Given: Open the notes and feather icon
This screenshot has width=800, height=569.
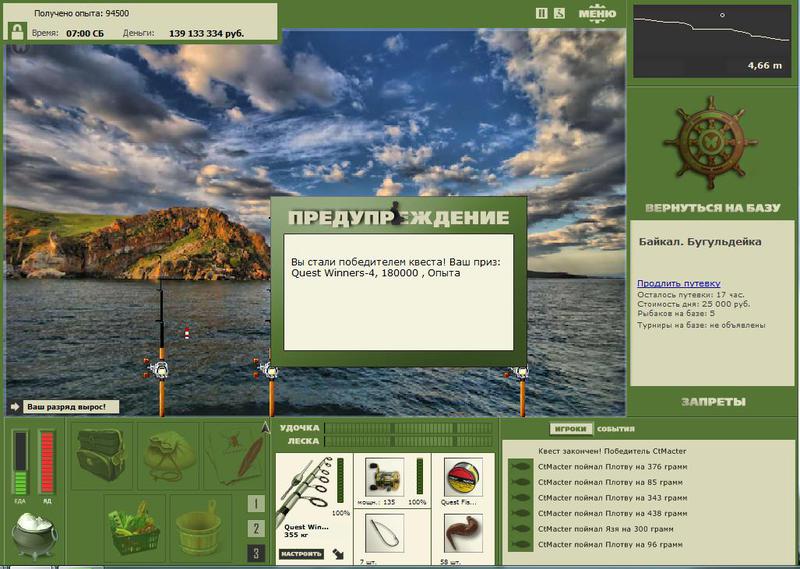Looking at the screenshot, I should pyautogui.click(x=236, y=456).
